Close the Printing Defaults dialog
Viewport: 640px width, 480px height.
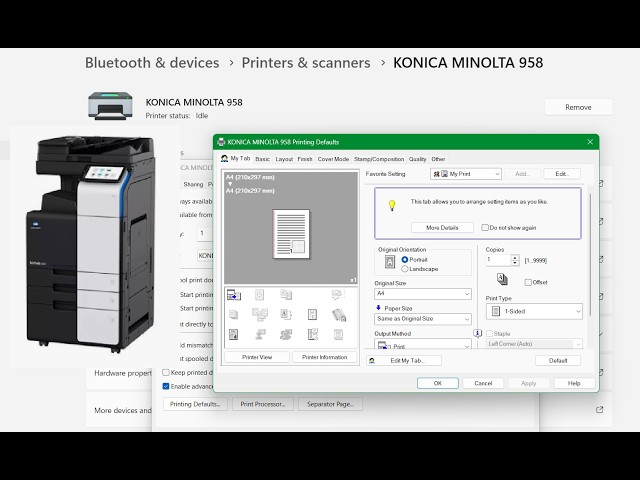(x=590, y=142)
